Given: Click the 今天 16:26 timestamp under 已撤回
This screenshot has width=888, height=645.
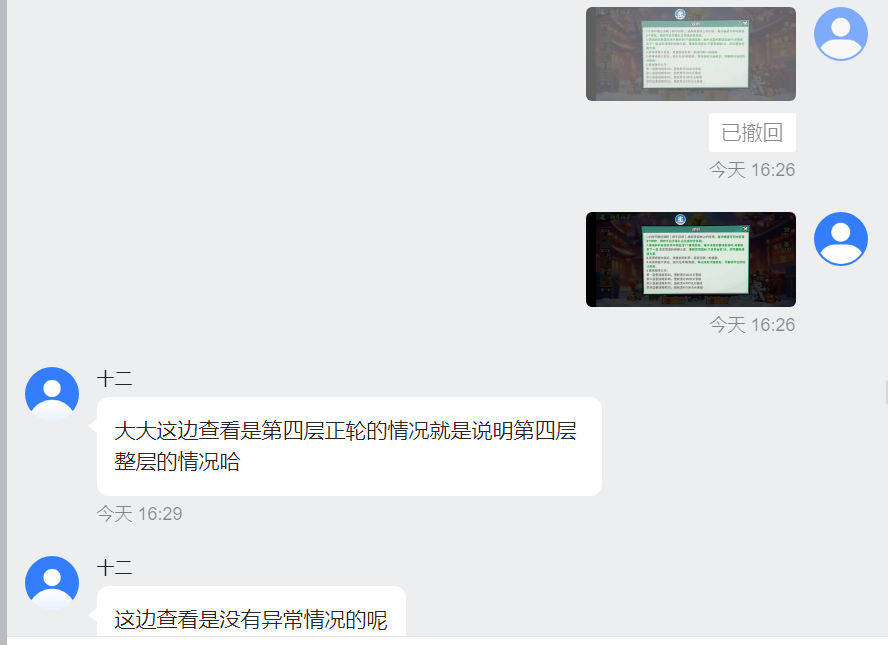Looking at the screenshot, I should (752, 170).
